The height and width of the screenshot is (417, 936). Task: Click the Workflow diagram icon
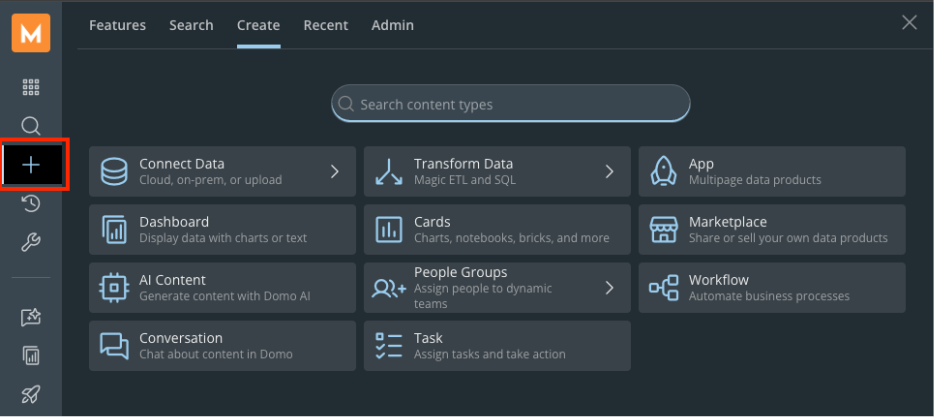(664, 288)
